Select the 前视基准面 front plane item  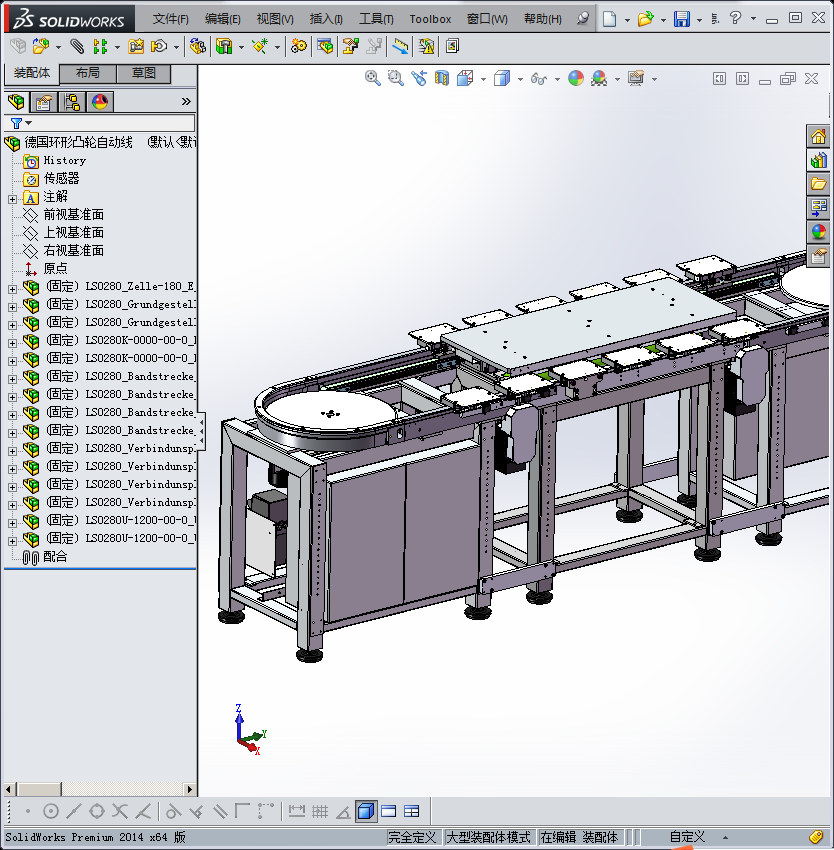tap(73, 214)
